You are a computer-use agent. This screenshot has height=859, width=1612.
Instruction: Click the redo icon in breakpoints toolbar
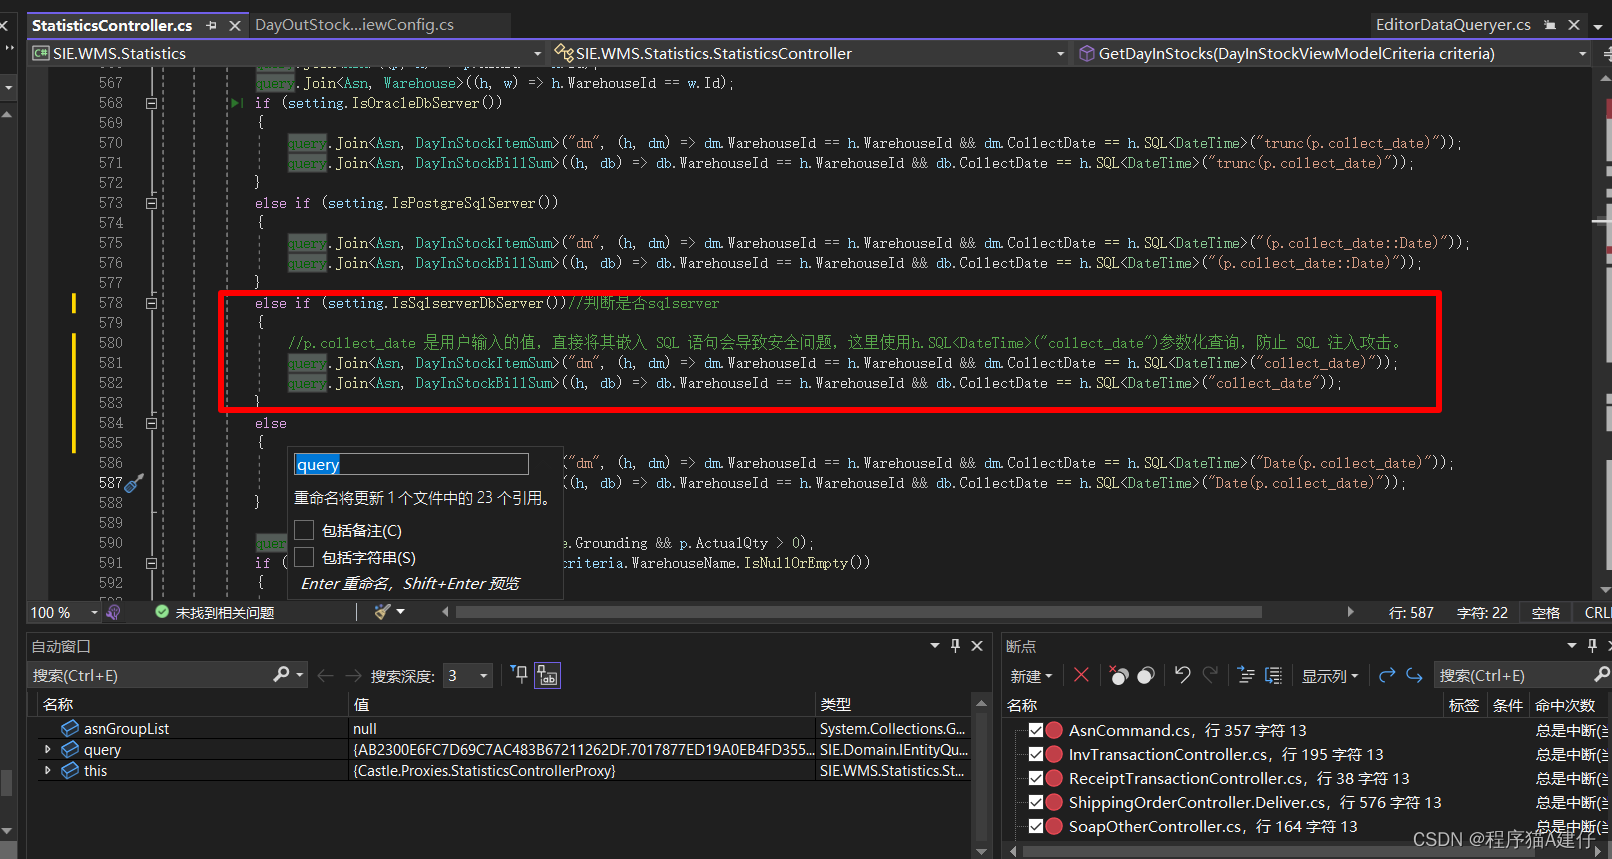tap(1210, 675)
